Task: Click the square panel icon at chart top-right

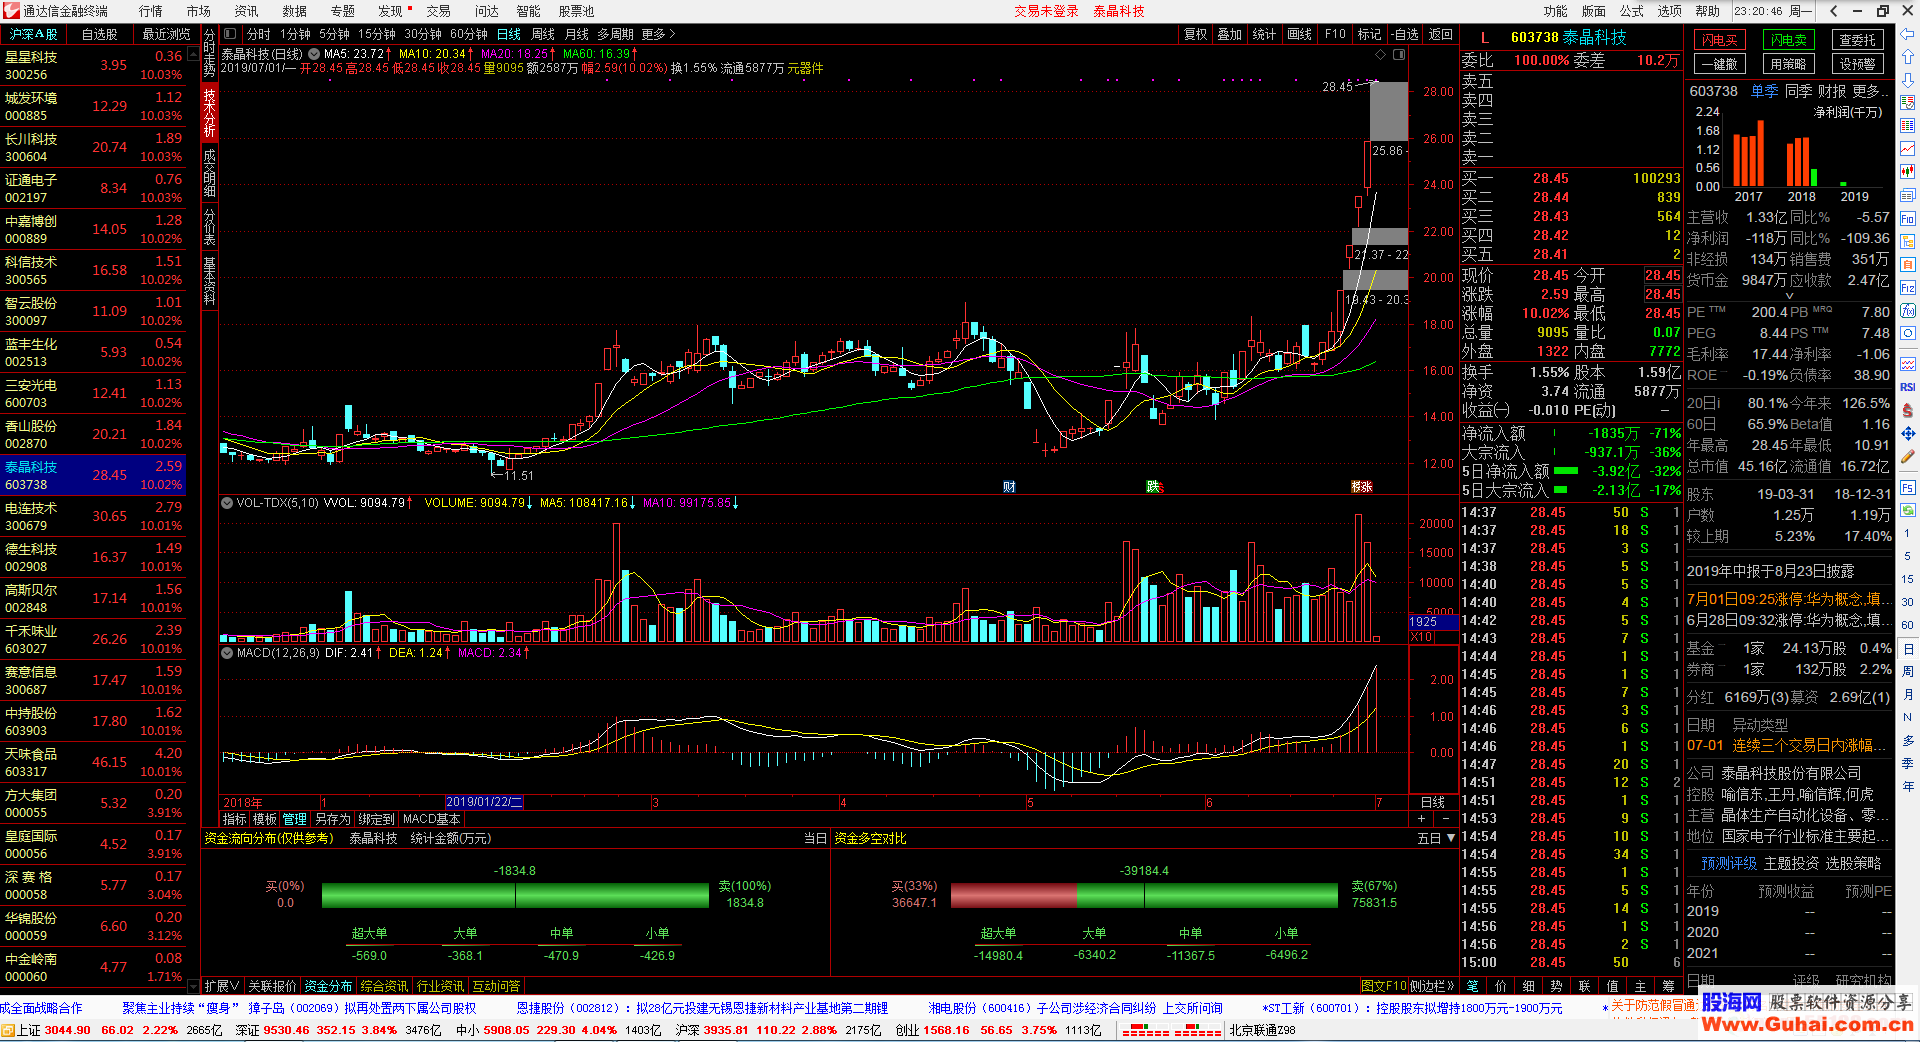Action: click(x=1400, y=54)
